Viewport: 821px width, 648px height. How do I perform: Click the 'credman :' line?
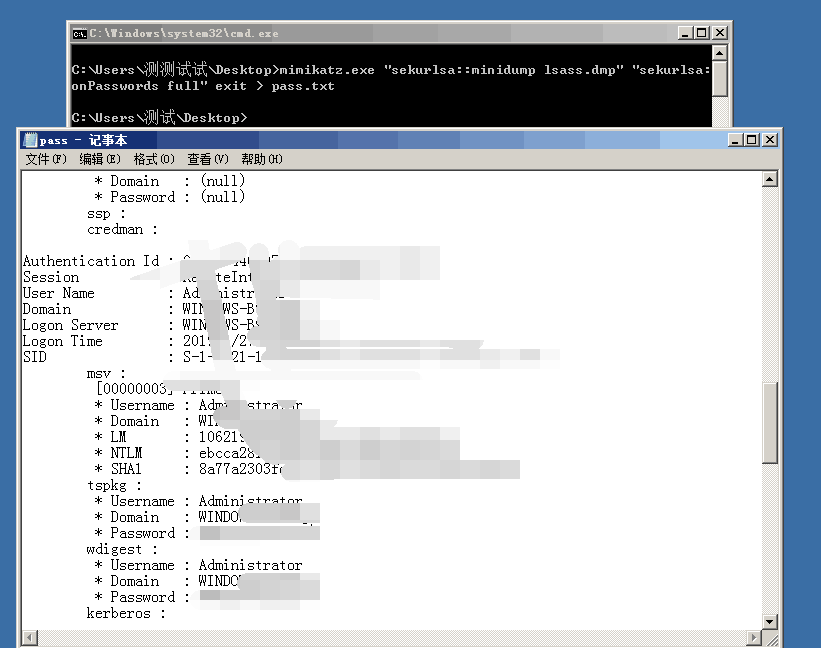(x=121, y=229)
